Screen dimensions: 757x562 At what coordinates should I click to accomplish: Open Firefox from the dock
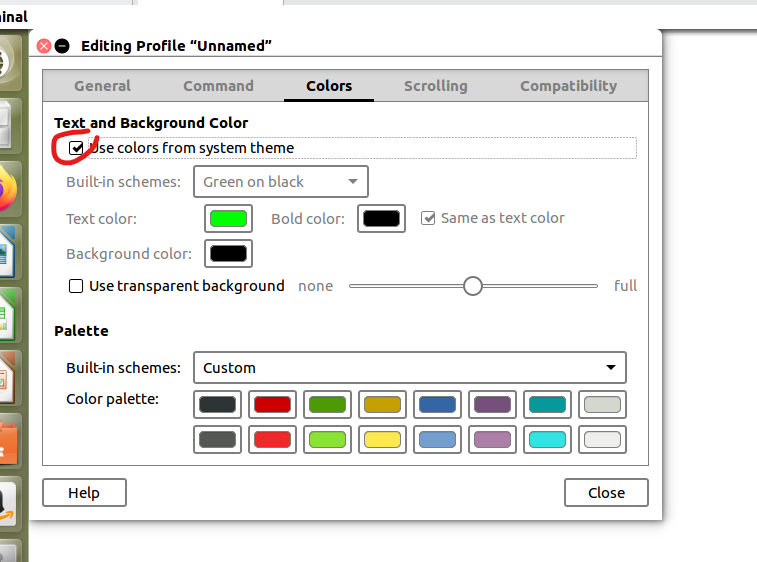(8, 189)
